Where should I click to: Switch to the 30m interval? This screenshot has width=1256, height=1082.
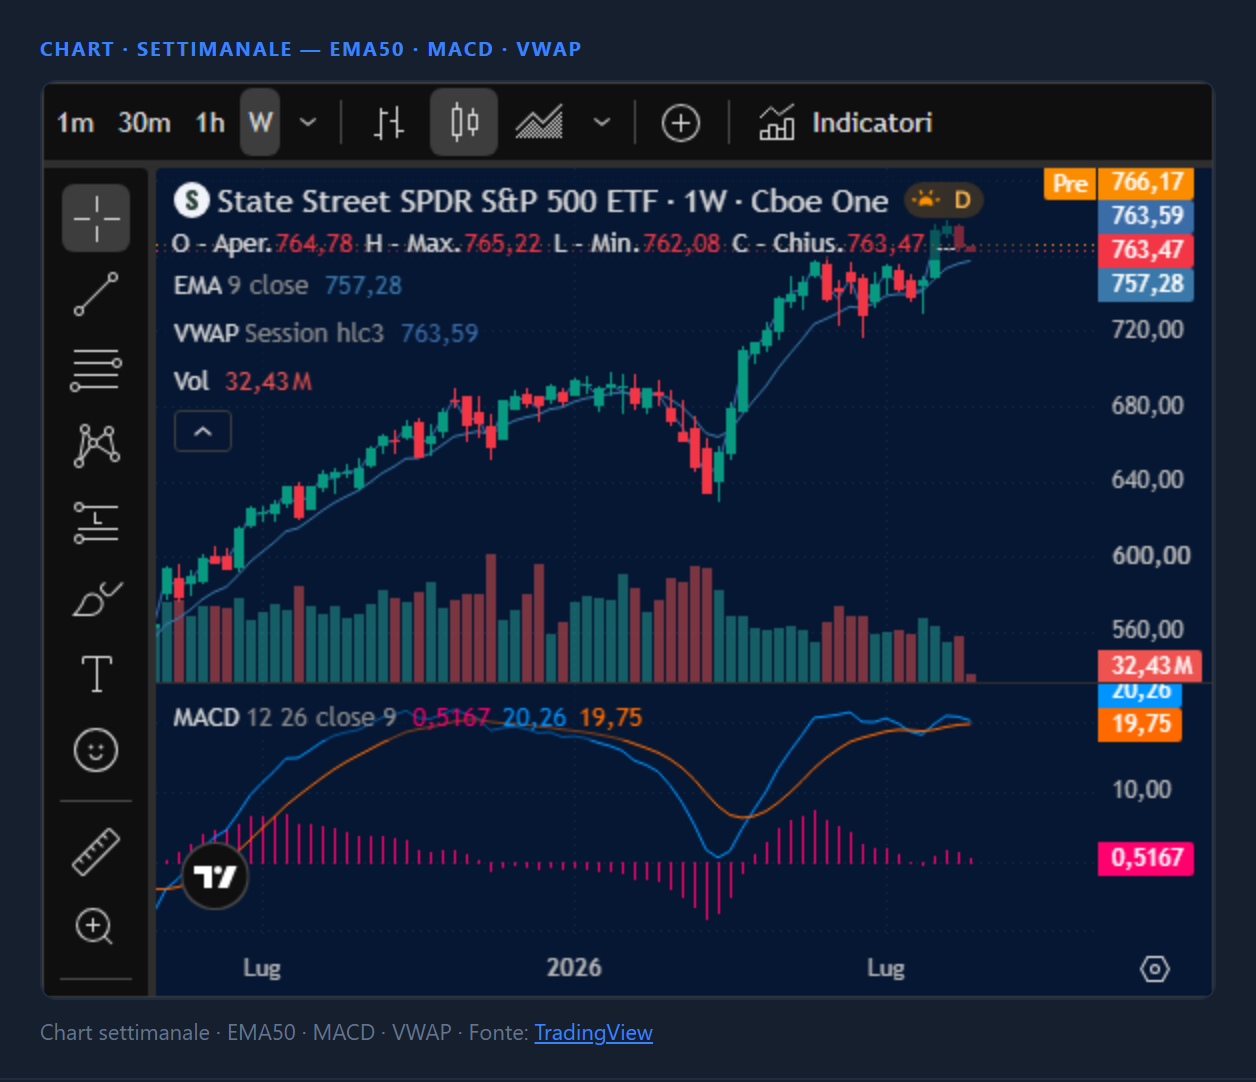144,123
